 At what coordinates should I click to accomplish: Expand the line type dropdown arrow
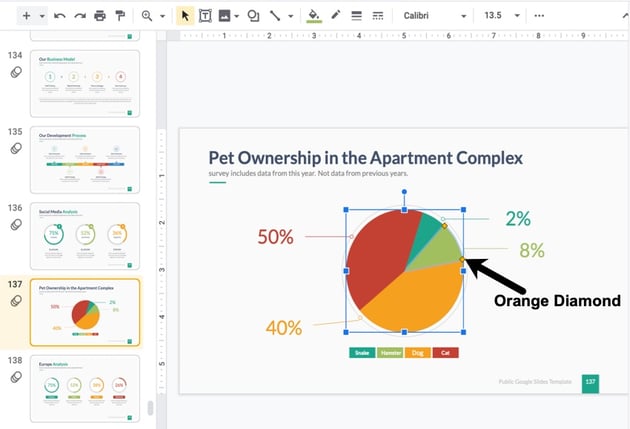pos(290,16)
